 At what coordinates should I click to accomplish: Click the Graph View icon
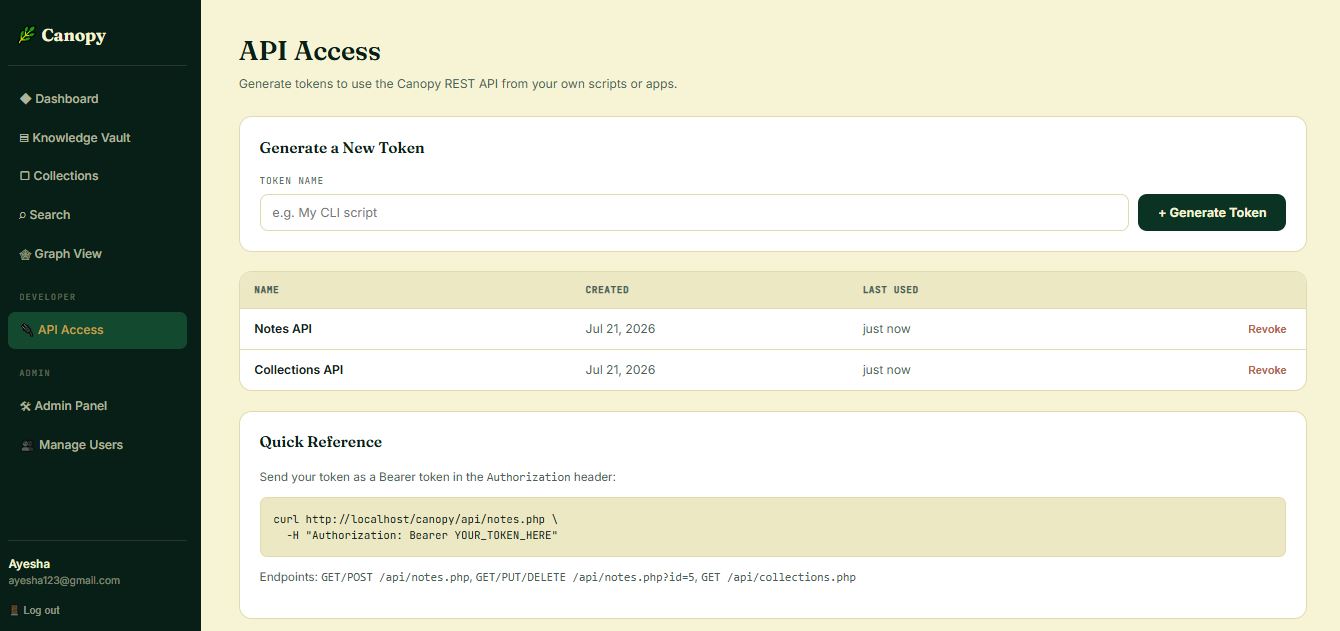[25, 254]
